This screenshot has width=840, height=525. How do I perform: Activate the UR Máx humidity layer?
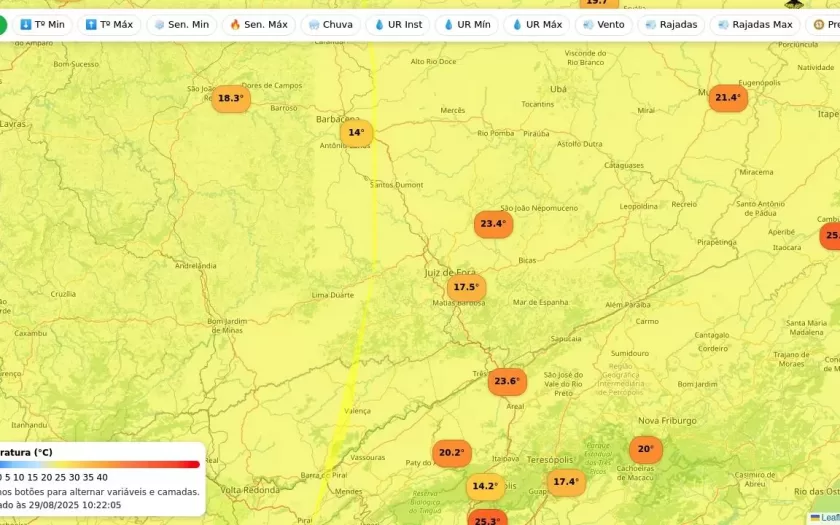click(x=536, y=25)
